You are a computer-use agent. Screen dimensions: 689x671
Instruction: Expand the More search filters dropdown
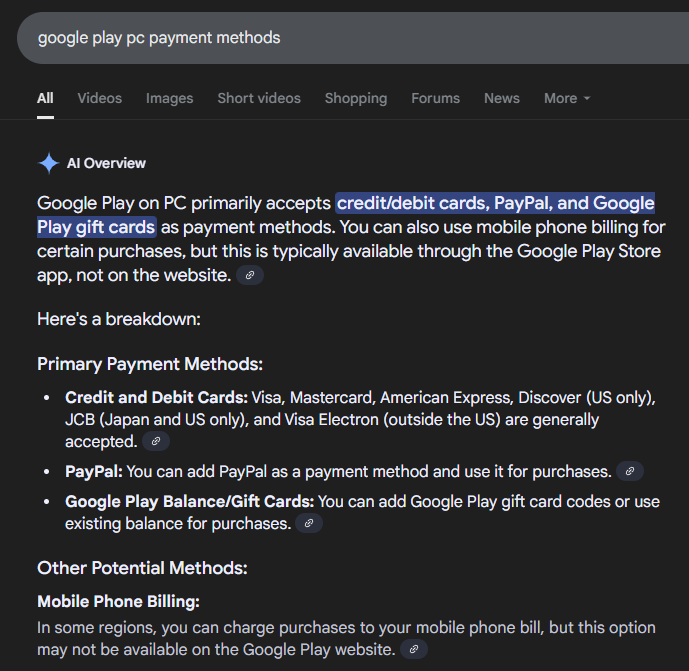pyautogui.click(x=567, y=98)
